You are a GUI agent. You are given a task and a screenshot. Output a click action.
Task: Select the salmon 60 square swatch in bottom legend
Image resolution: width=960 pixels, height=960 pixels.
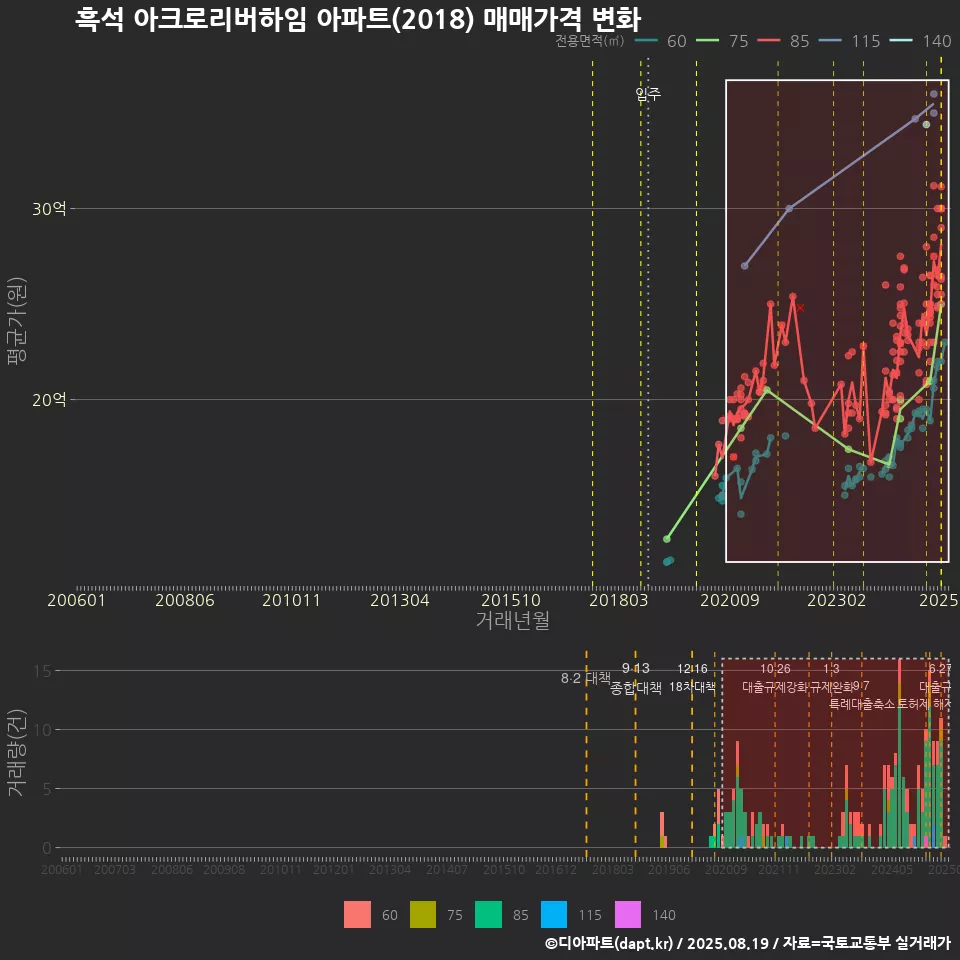click(357, 915)
